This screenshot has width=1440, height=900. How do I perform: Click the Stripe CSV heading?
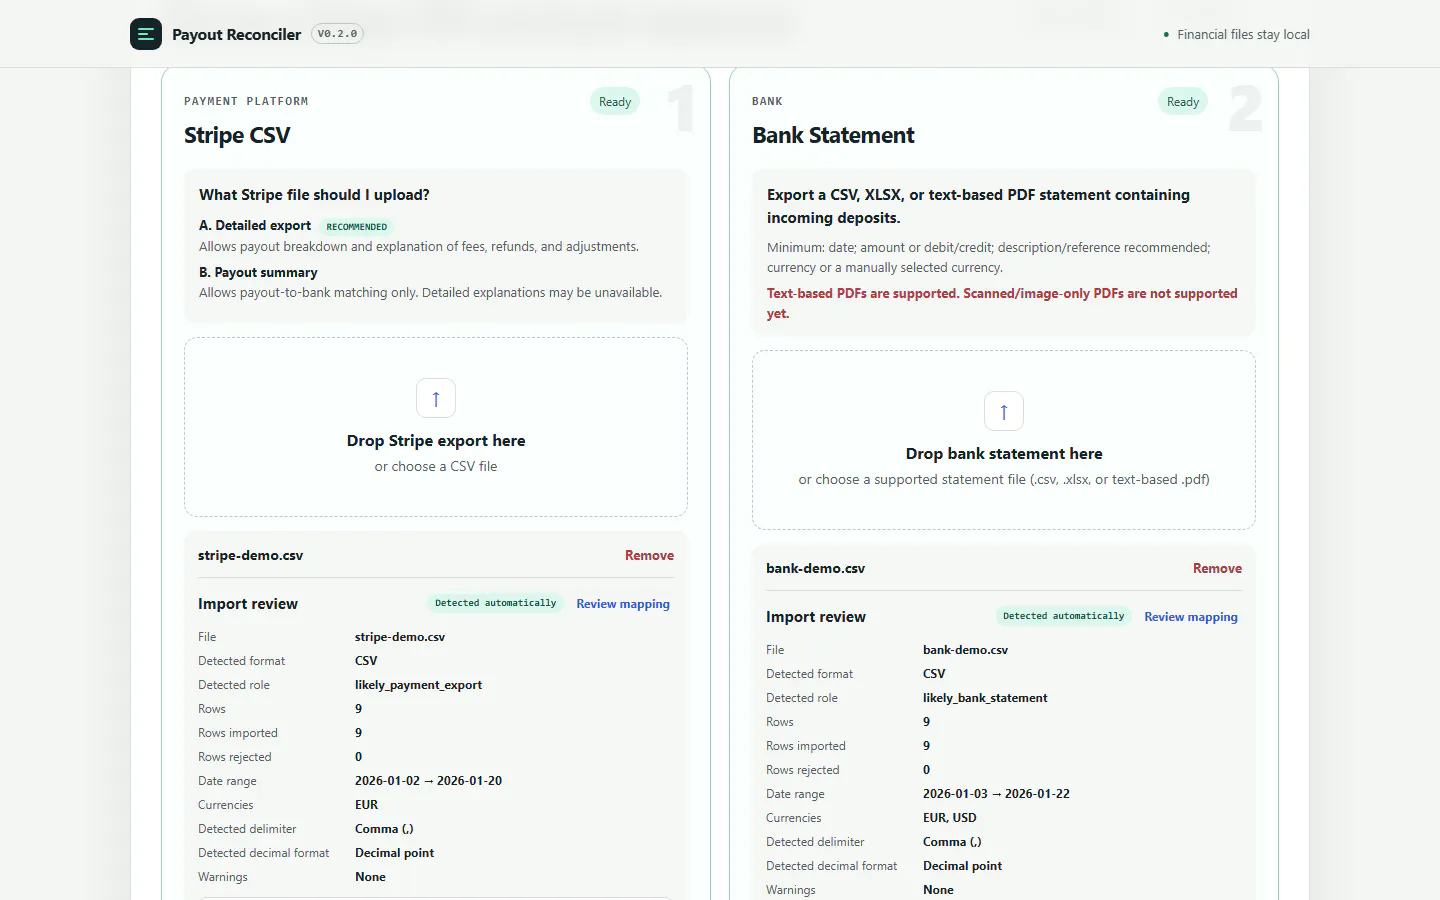[x=237, y=135]
